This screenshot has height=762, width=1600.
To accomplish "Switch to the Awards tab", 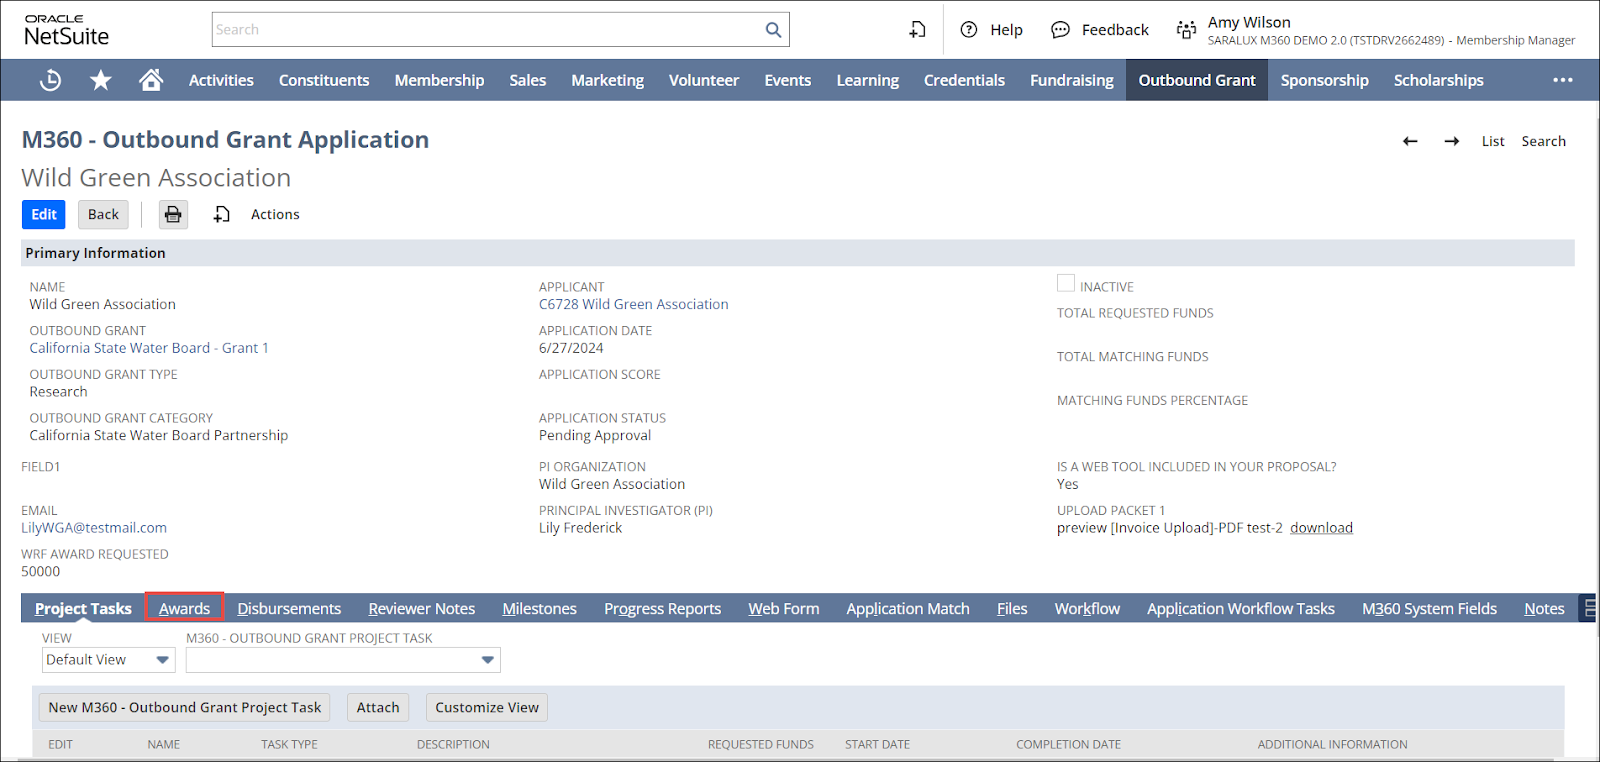I will pyautogui.click(x=184, y=608).
